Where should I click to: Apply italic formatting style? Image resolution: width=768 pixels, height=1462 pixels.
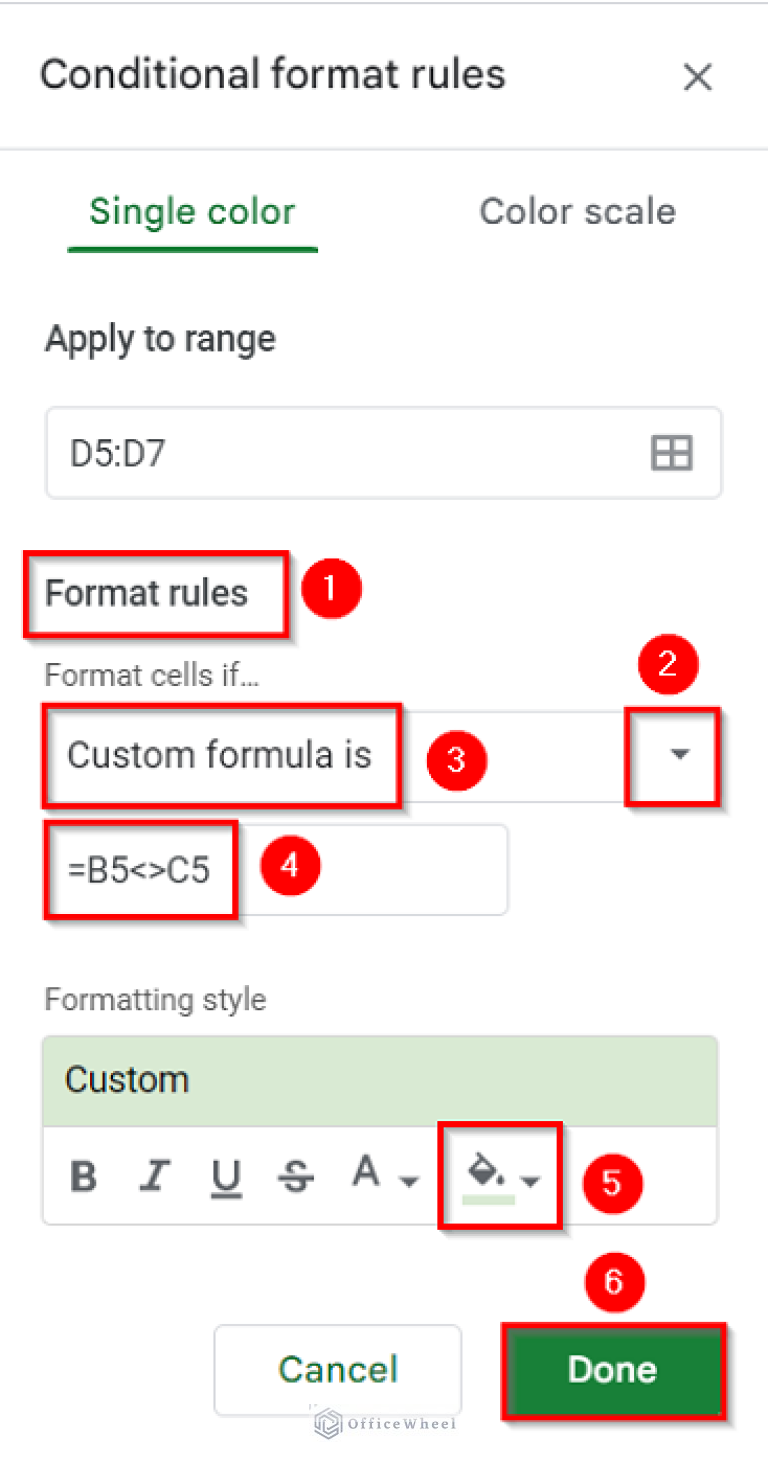click(x=155, y=1176)
